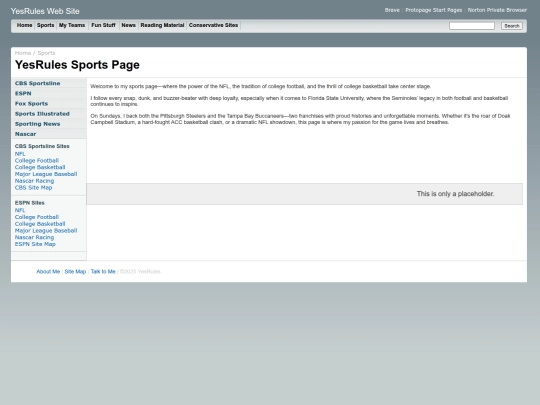This screenshot has height=405, width=540.
Task: Click the Search button
Action: click(511, 26)
